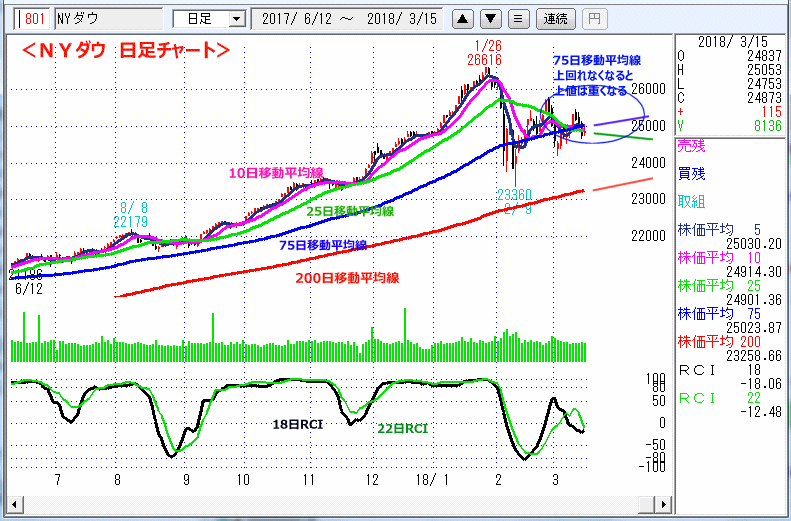The image size is (791, 521).
Task: Open the three-line list menu button
Action: click(517, 19)
